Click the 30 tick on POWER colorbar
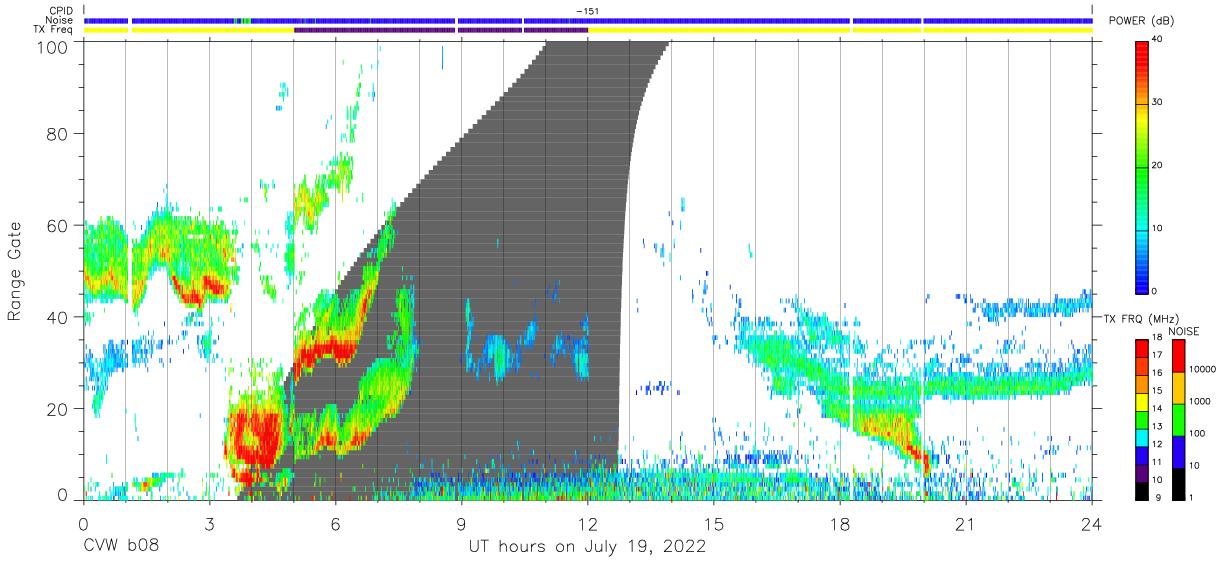1228x567 pixels. 1159,102
